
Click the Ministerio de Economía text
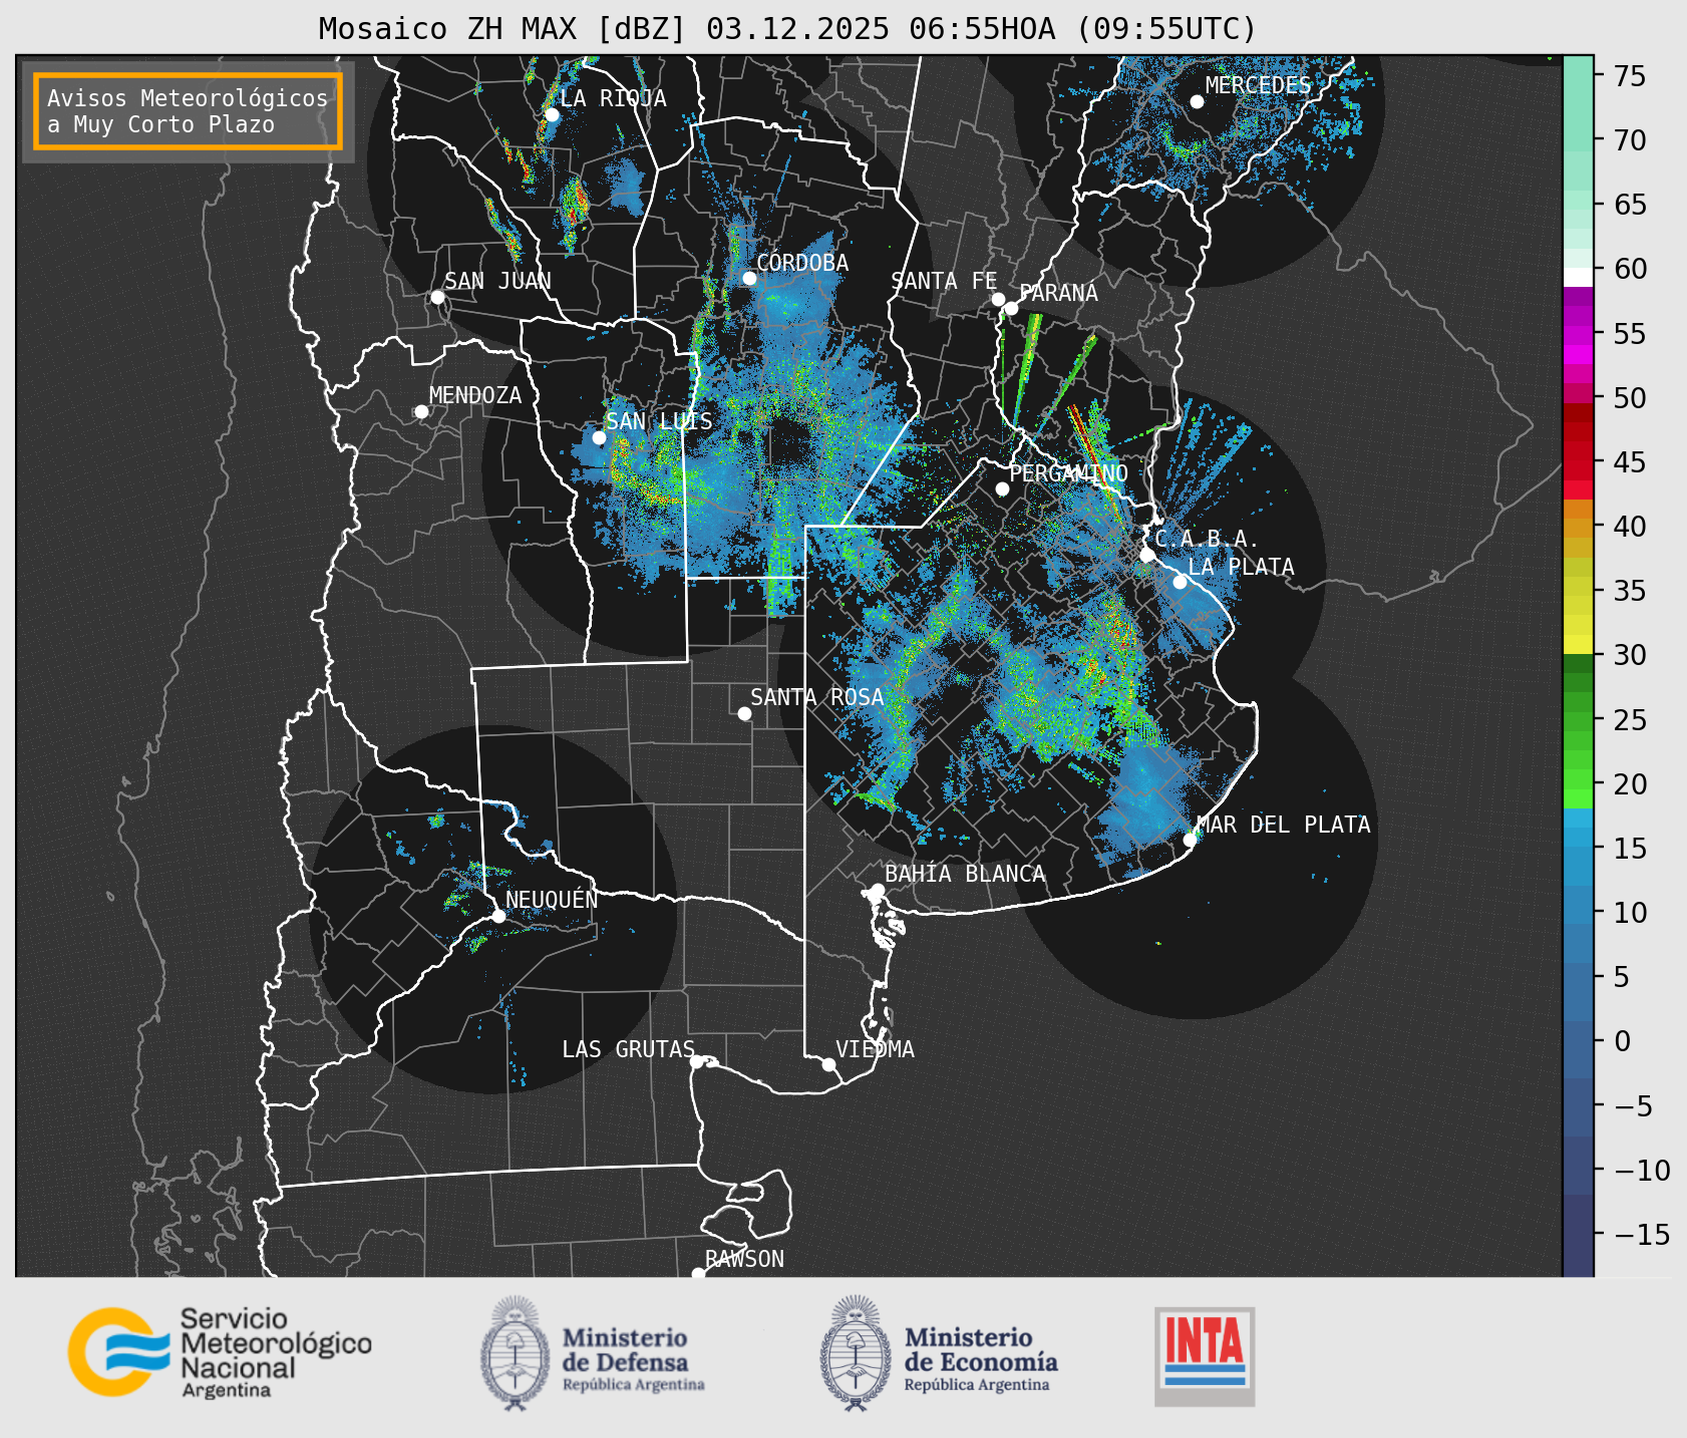(x=981, y=1359)
